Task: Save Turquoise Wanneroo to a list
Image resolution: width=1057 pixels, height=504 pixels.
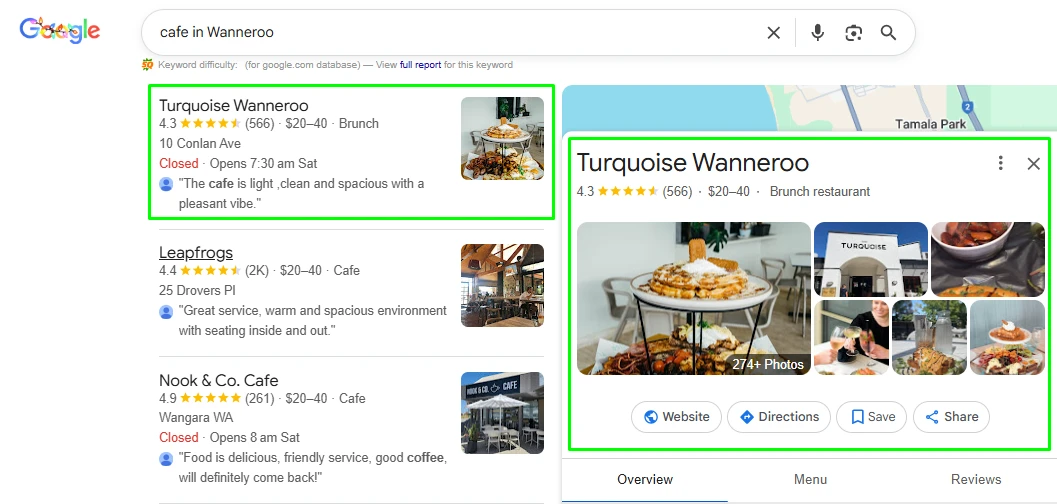Action: click(x=872, y=417)
